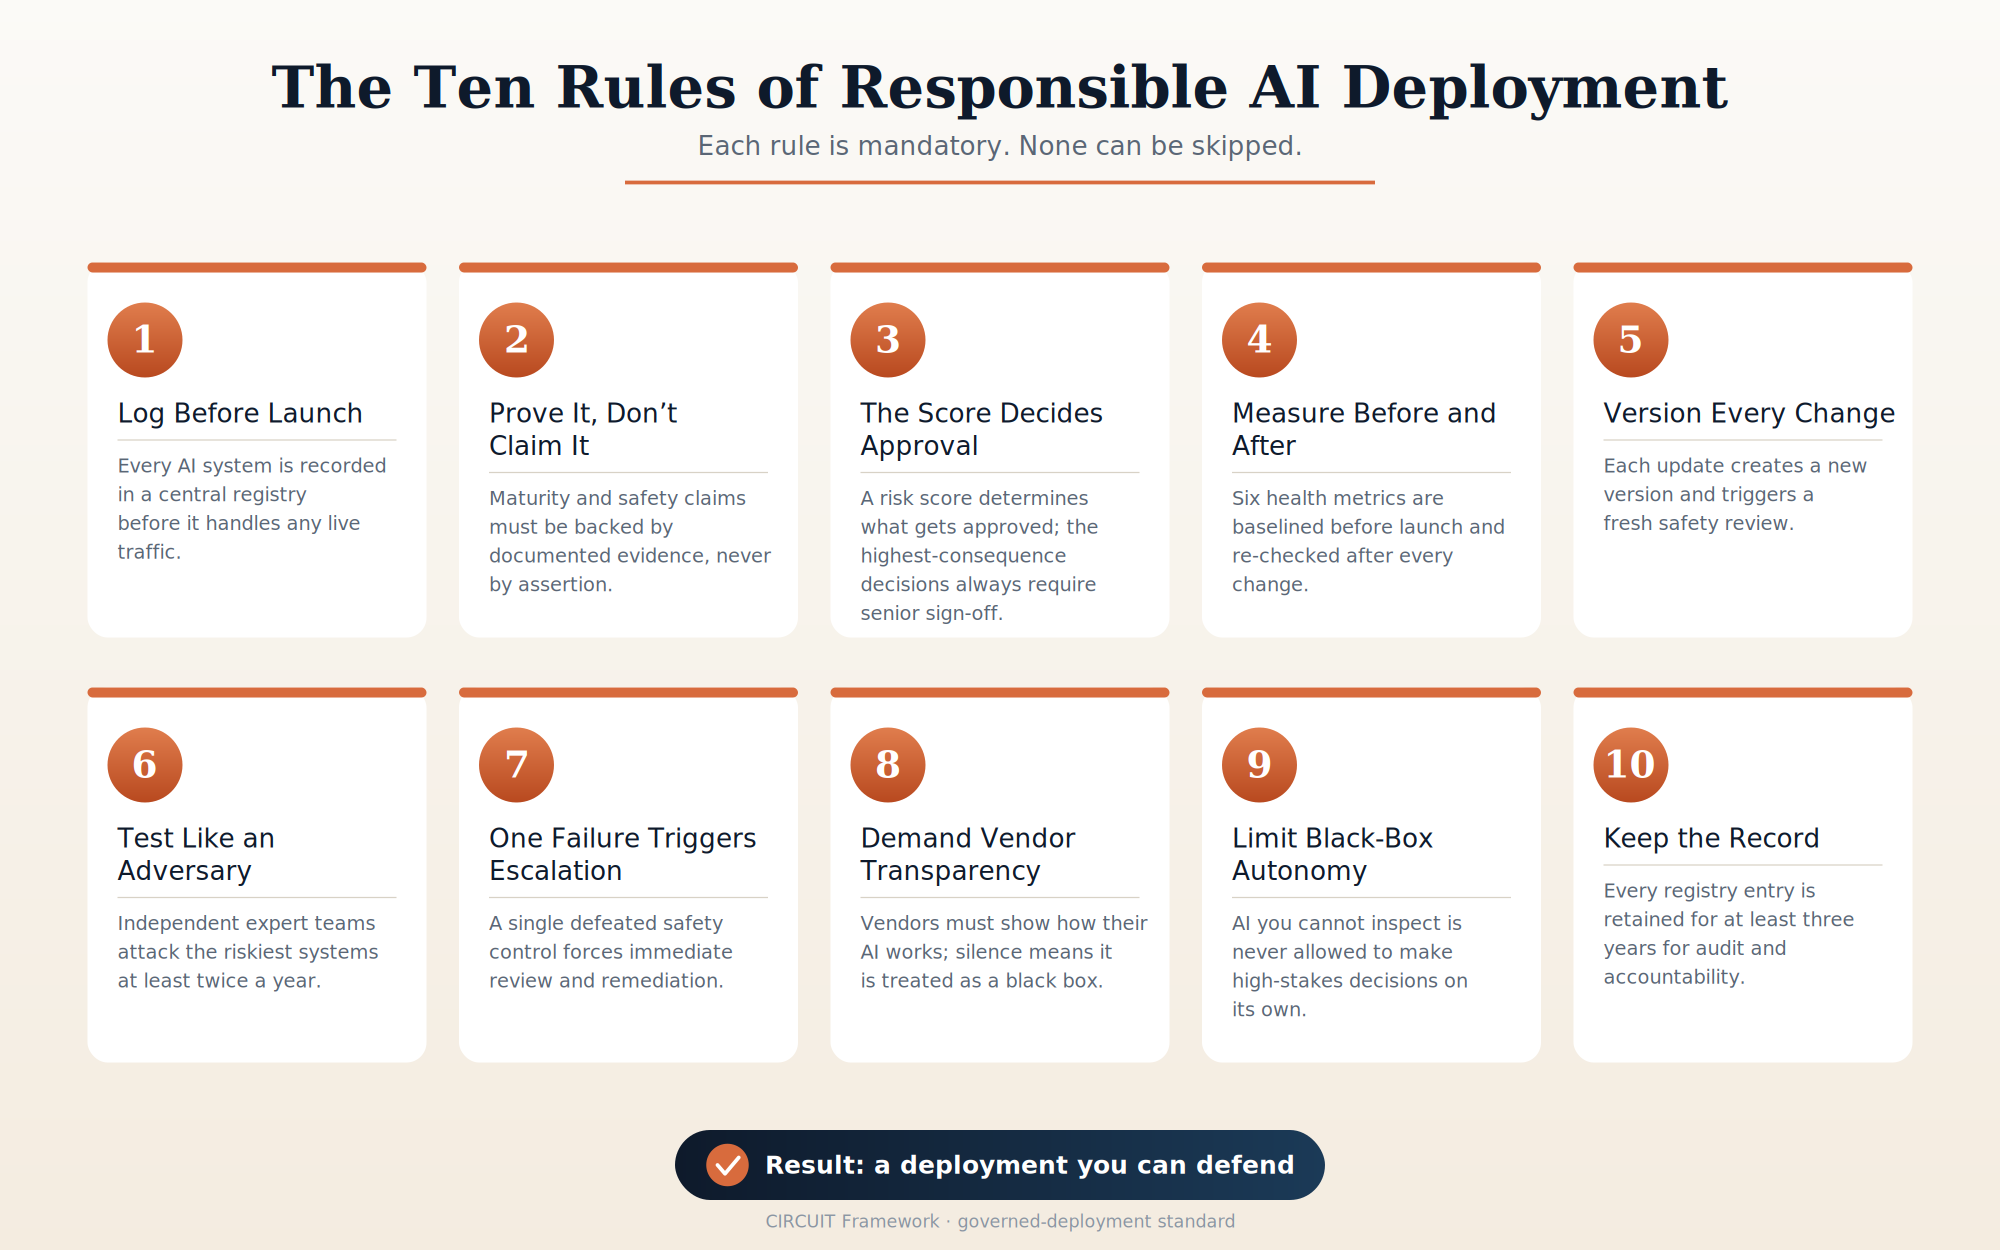This screenshot has width=2000, height=1250.
Task: Select the 'Demand Vendor Transparency' heading
Action: [x=968, y=854]
